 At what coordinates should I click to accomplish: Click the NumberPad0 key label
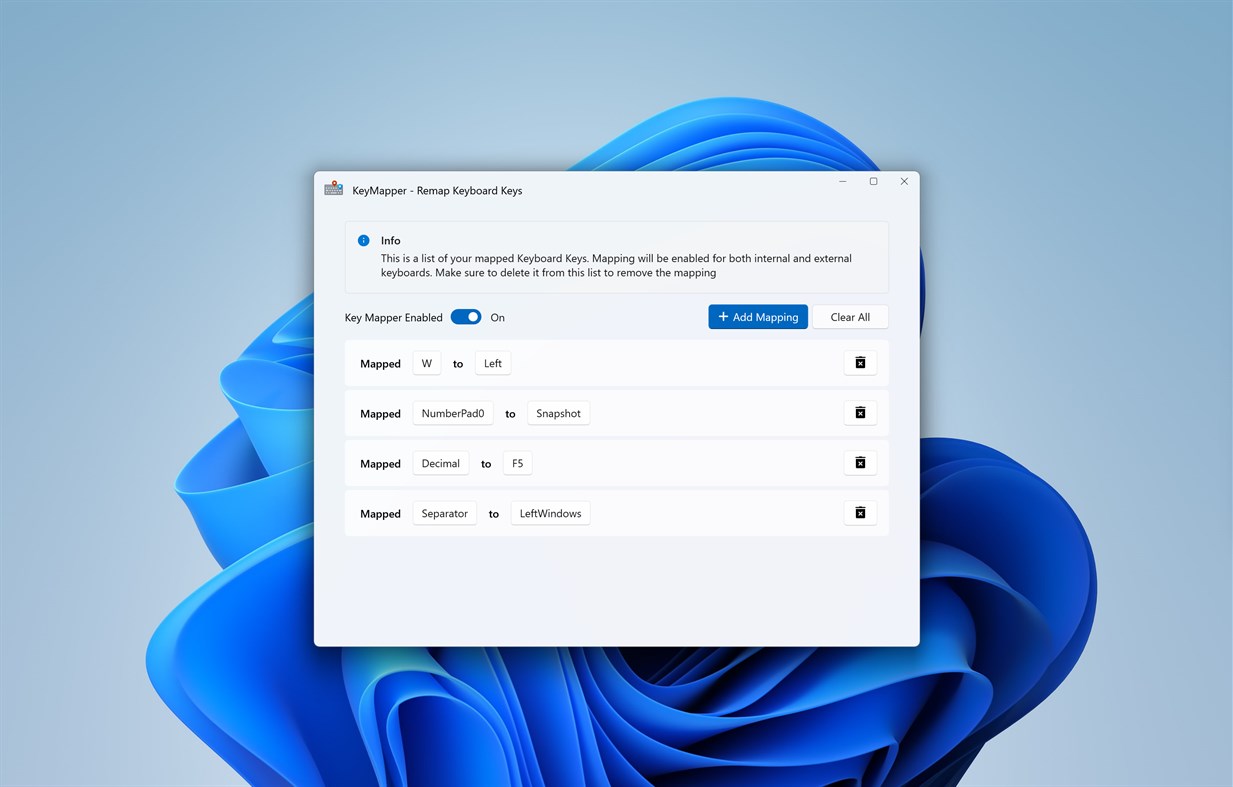point(452,412)
